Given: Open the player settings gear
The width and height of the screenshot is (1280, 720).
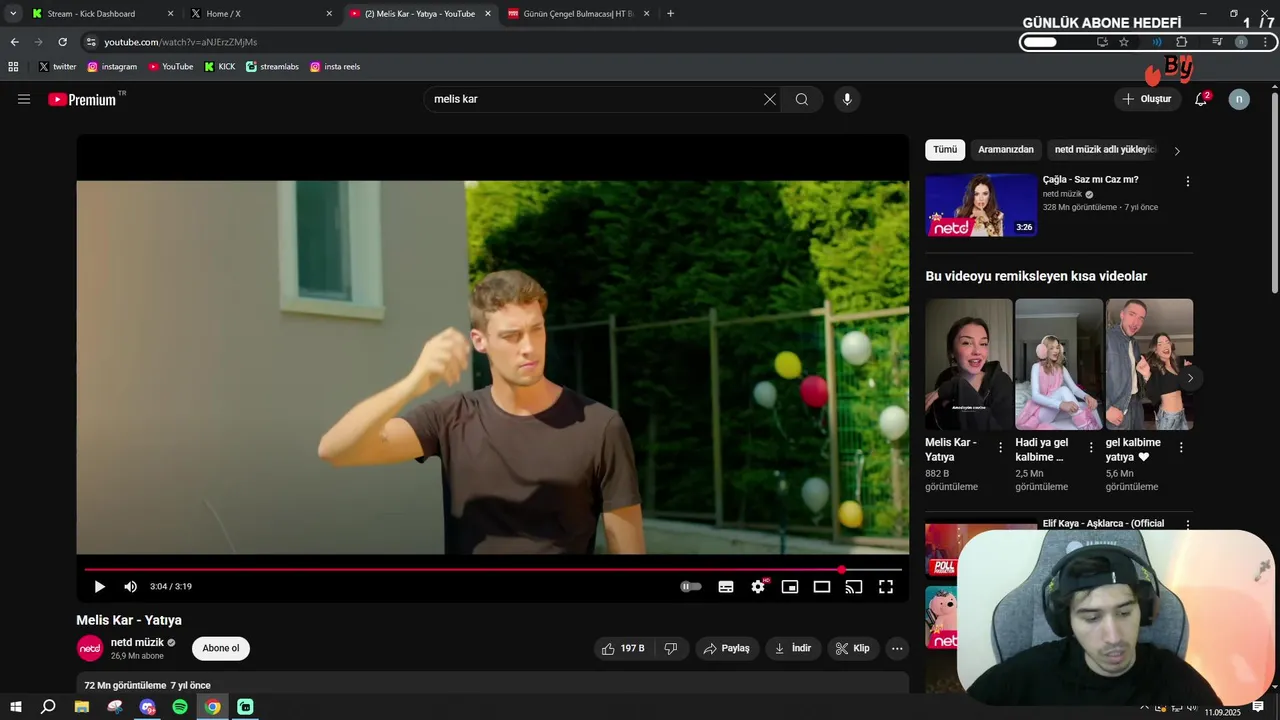Looking at the screenshot, I should (x=758, y=587).
